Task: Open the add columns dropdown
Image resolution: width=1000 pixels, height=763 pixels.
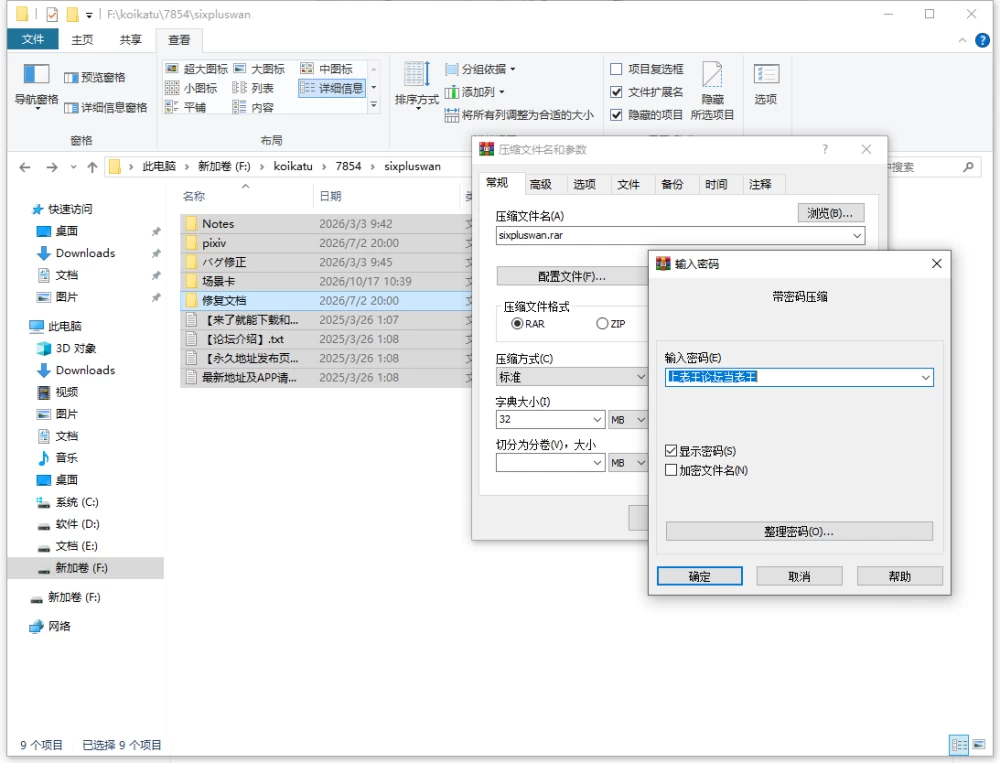Action: (x=474, y=92)
